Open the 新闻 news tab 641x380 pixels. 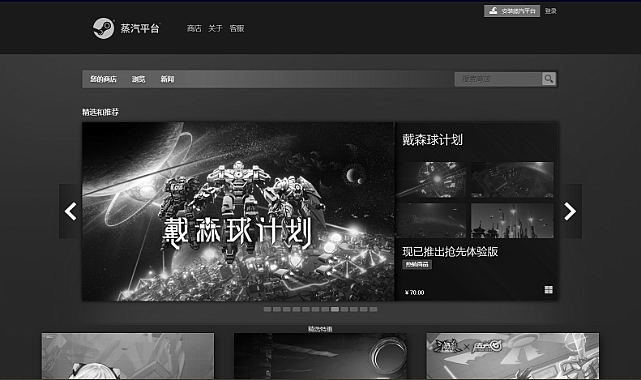(x=167, y=79)
